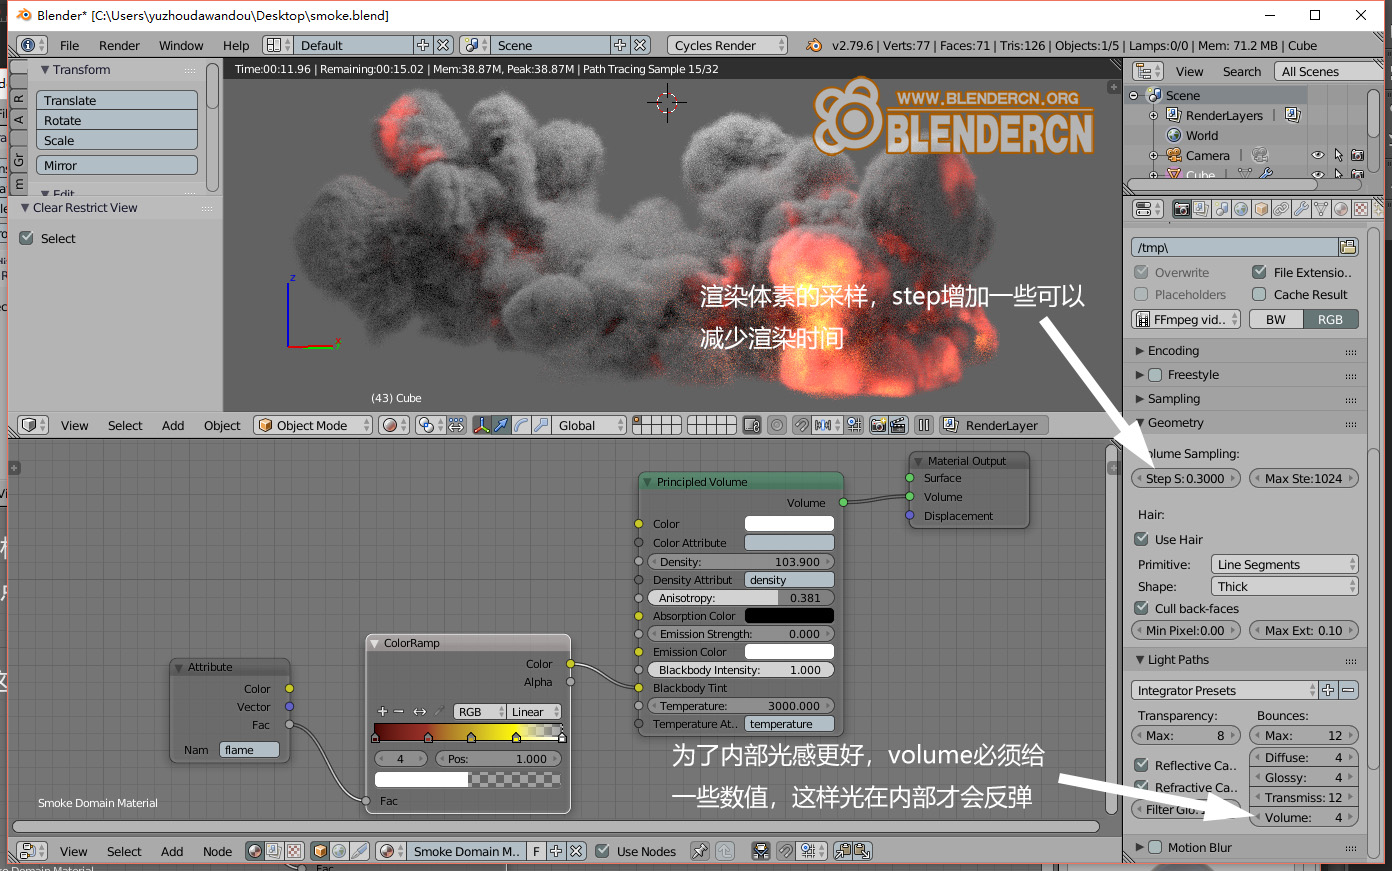The height and width of the screenshot is (871, 1392).
Task: Open Modifiers properties tab (wrench icon)
Action: tap(1301, 209)
